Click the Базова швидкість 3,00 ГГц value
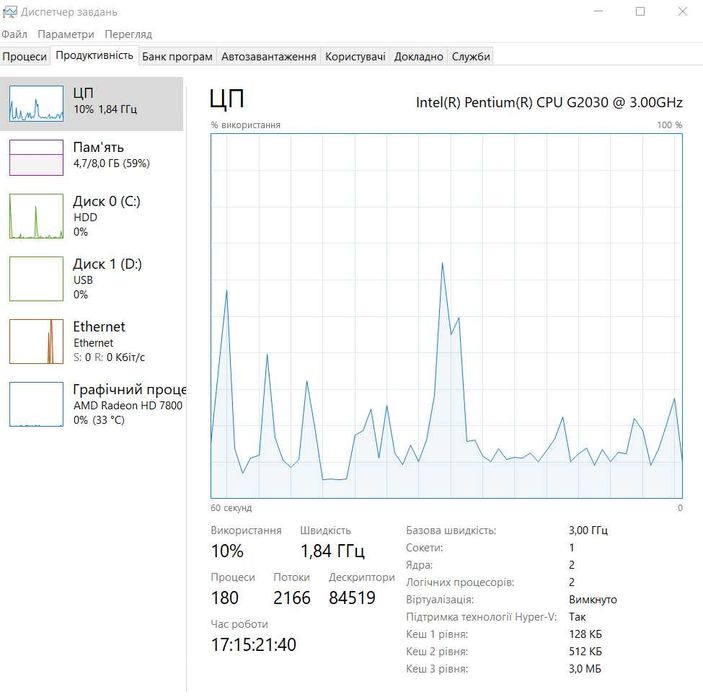 pos(588,530)
